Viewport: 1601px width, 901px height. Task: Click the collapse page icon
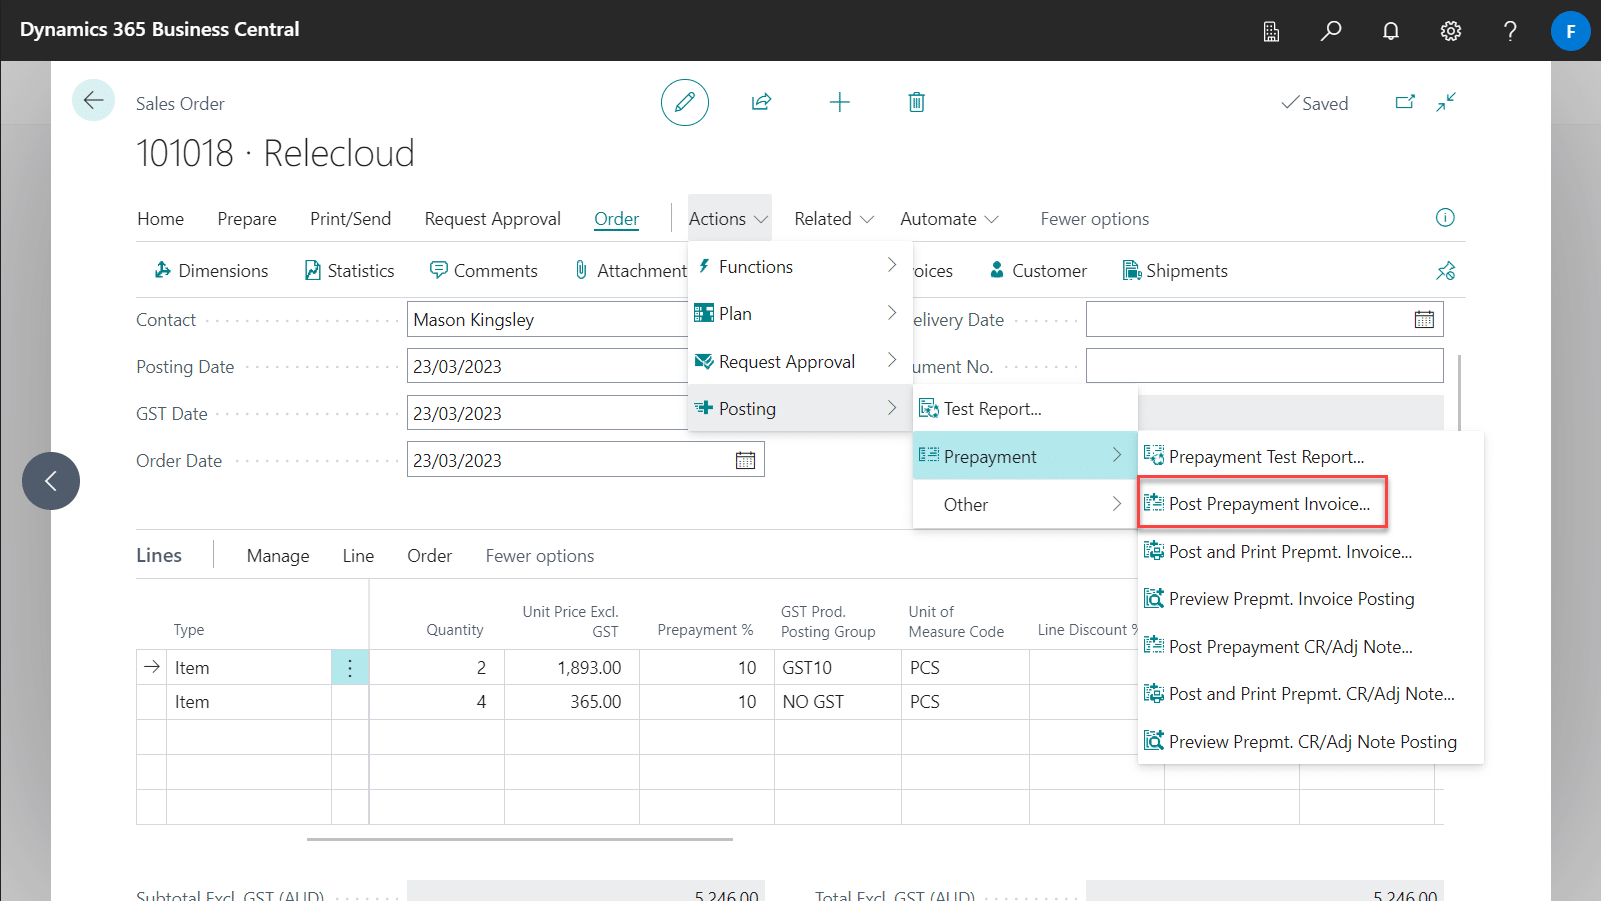[1446, 102]
